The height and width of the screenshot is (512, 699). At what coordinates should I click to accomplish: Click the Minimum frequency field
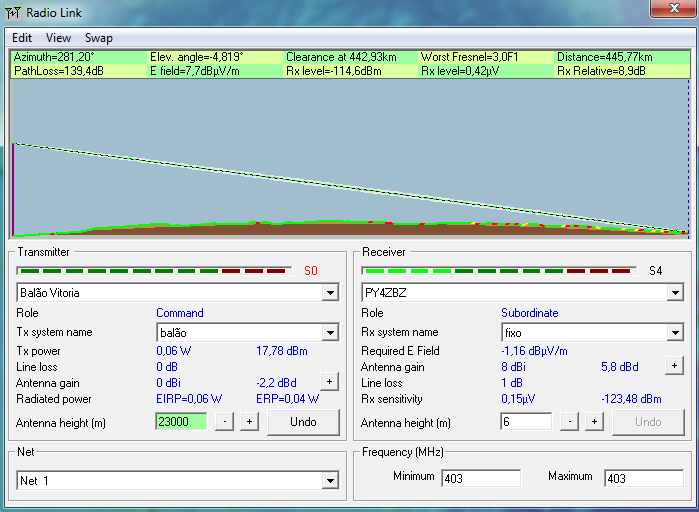480,478
